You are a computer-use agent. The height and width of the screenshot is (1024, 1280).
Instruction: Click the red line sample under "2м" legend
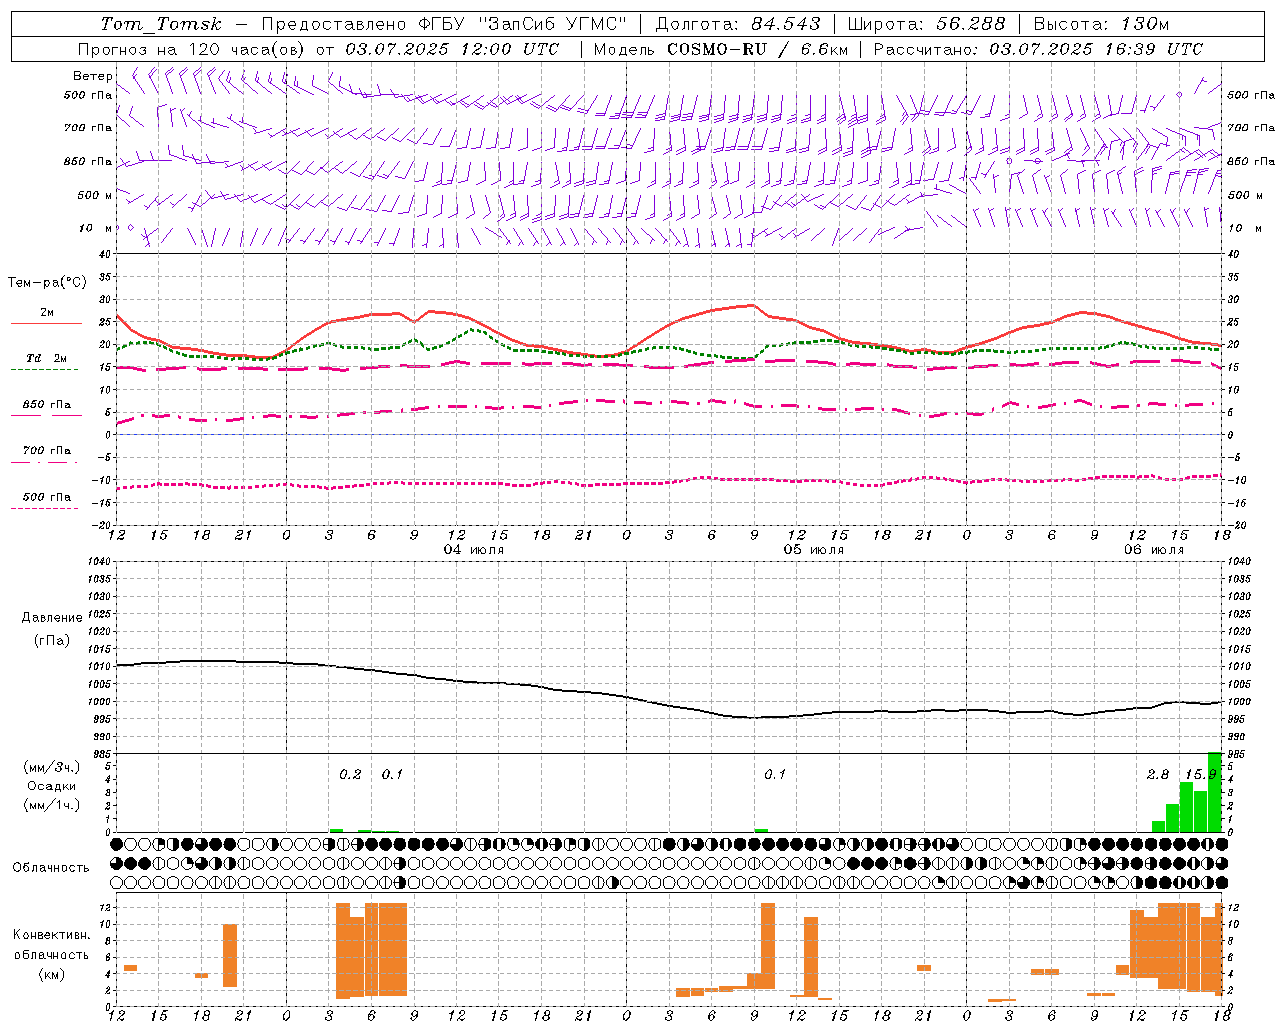point(46,324)
